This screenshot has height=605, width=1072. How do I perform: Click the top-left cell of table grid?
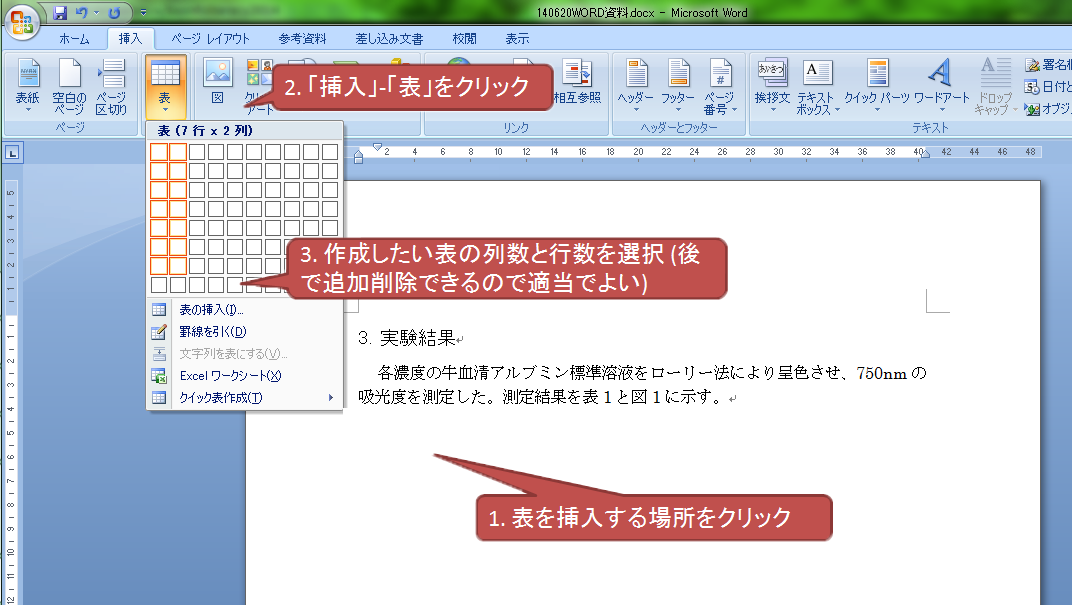(158, 152)
